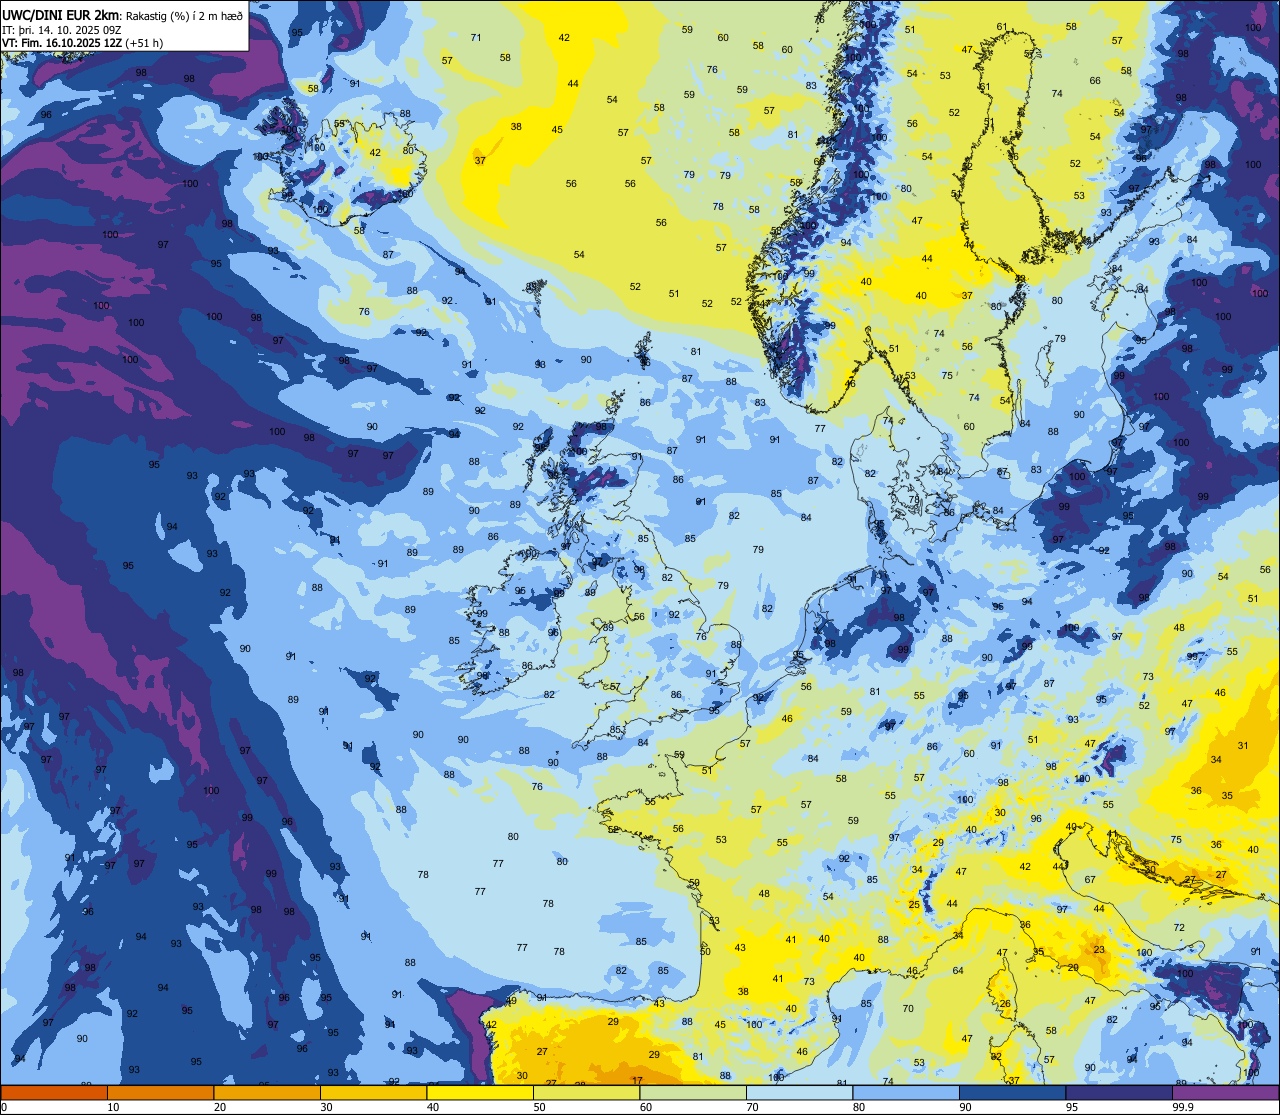The image size is (1280, 1115).
Task: Click the humidity value 25 in the Alps
Action: coord(914,904)
